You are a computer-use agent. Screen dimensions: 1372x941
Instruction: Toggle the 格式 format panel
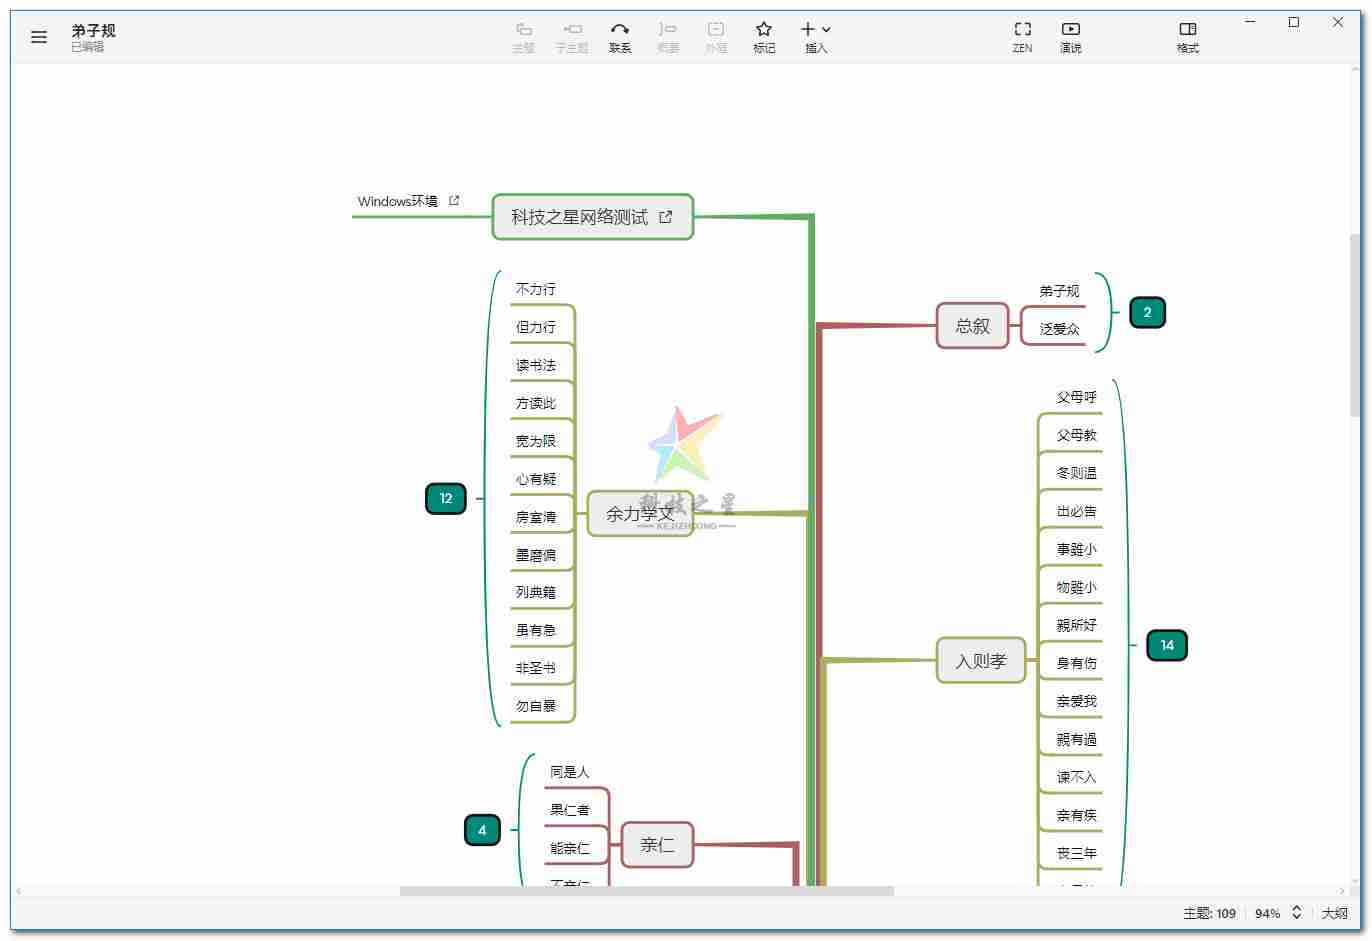[x=1188, y=36]
